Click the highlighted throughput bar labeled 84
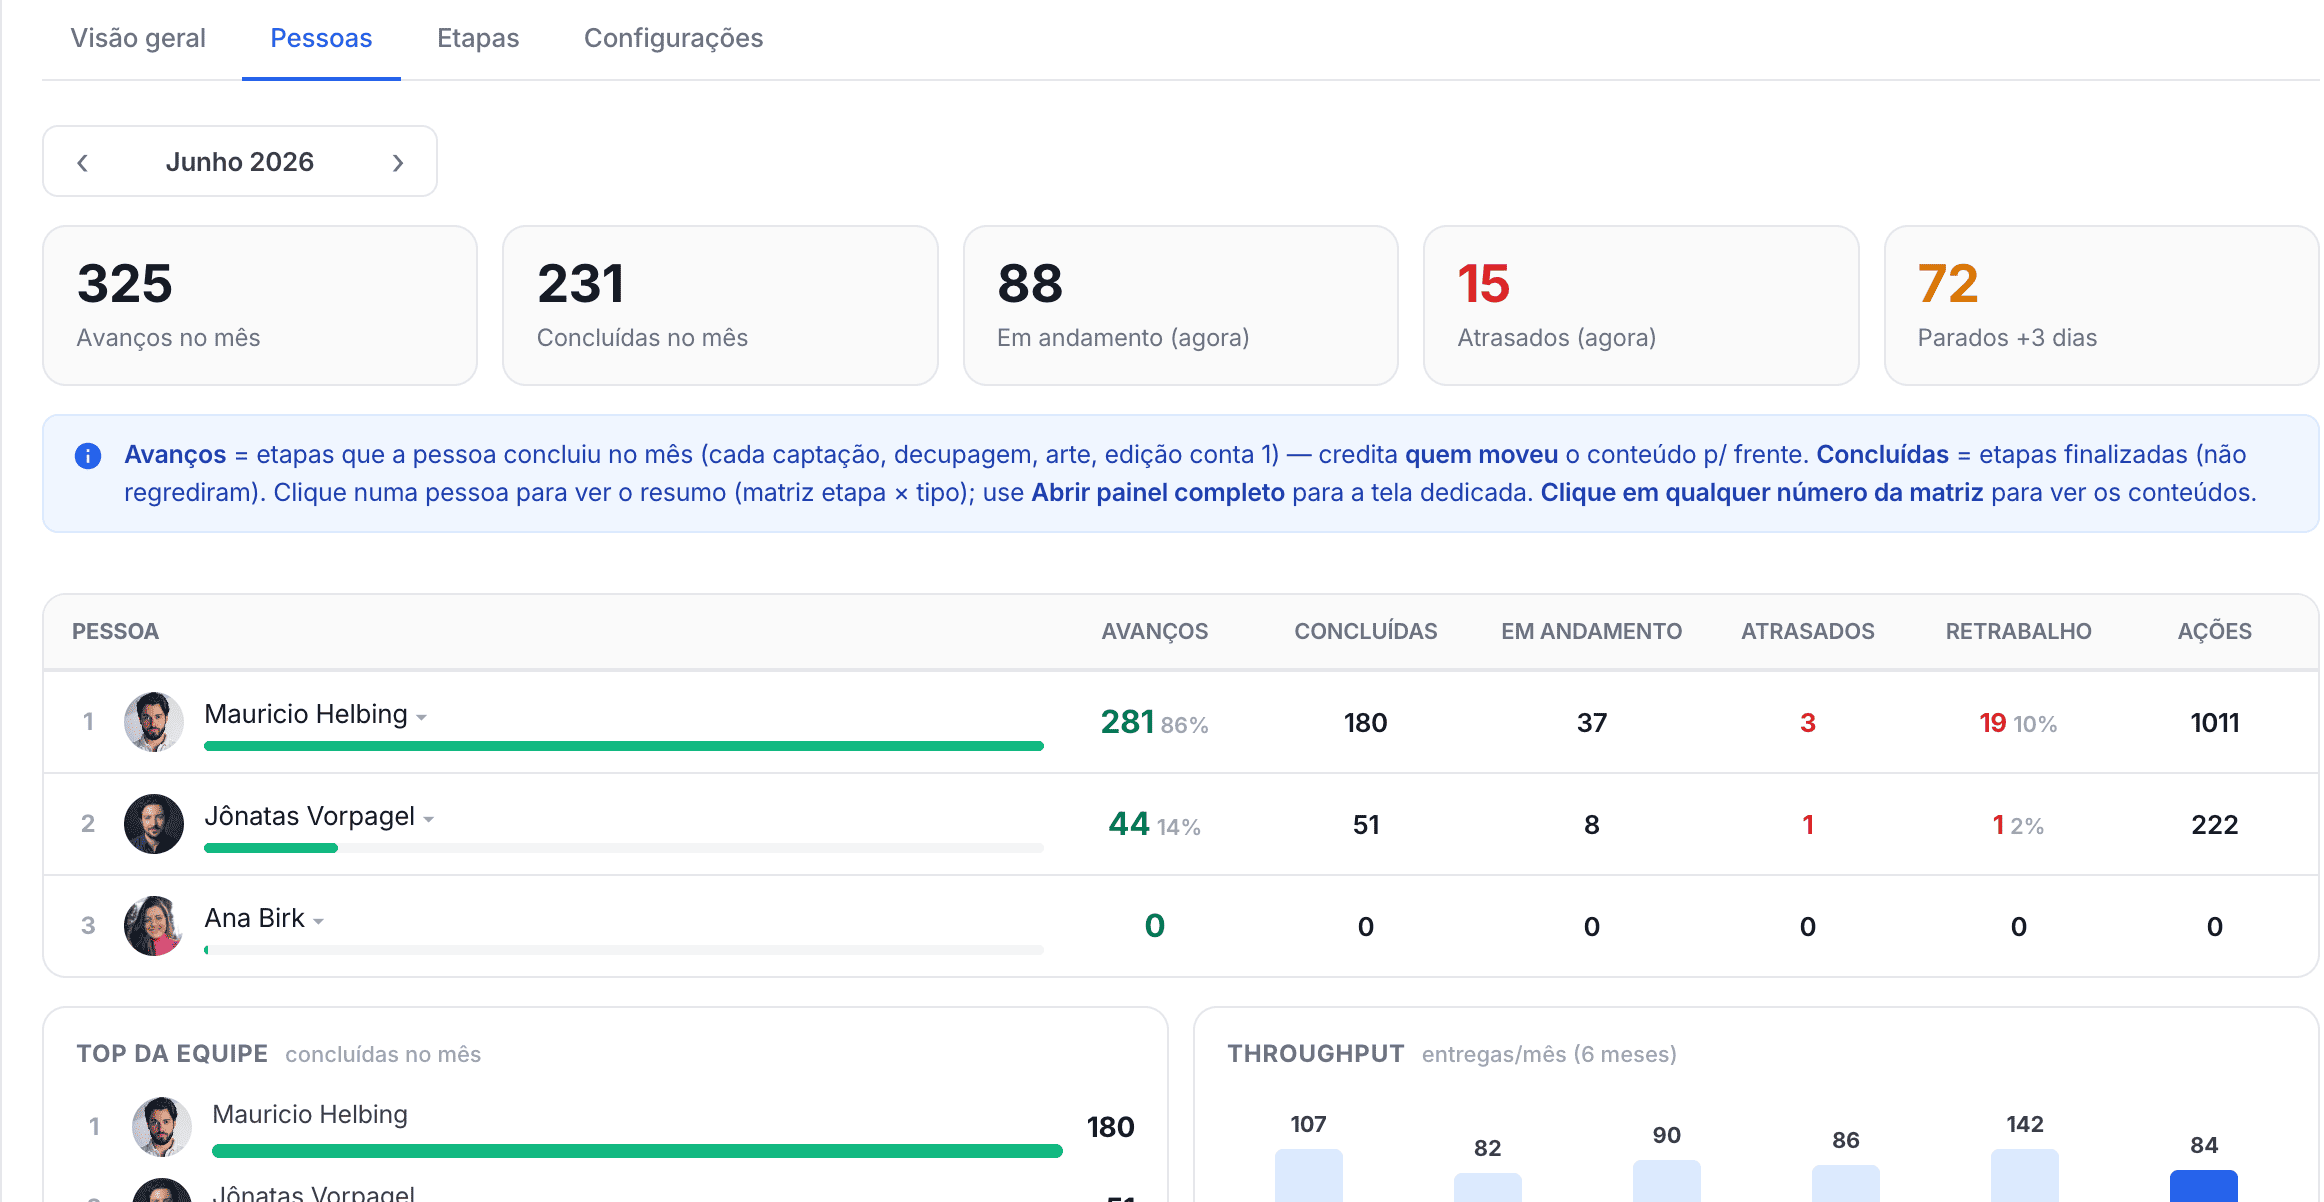Image resolution: width=2324 pixels, height=1202 pixels. click(x=2204, y=1186)
